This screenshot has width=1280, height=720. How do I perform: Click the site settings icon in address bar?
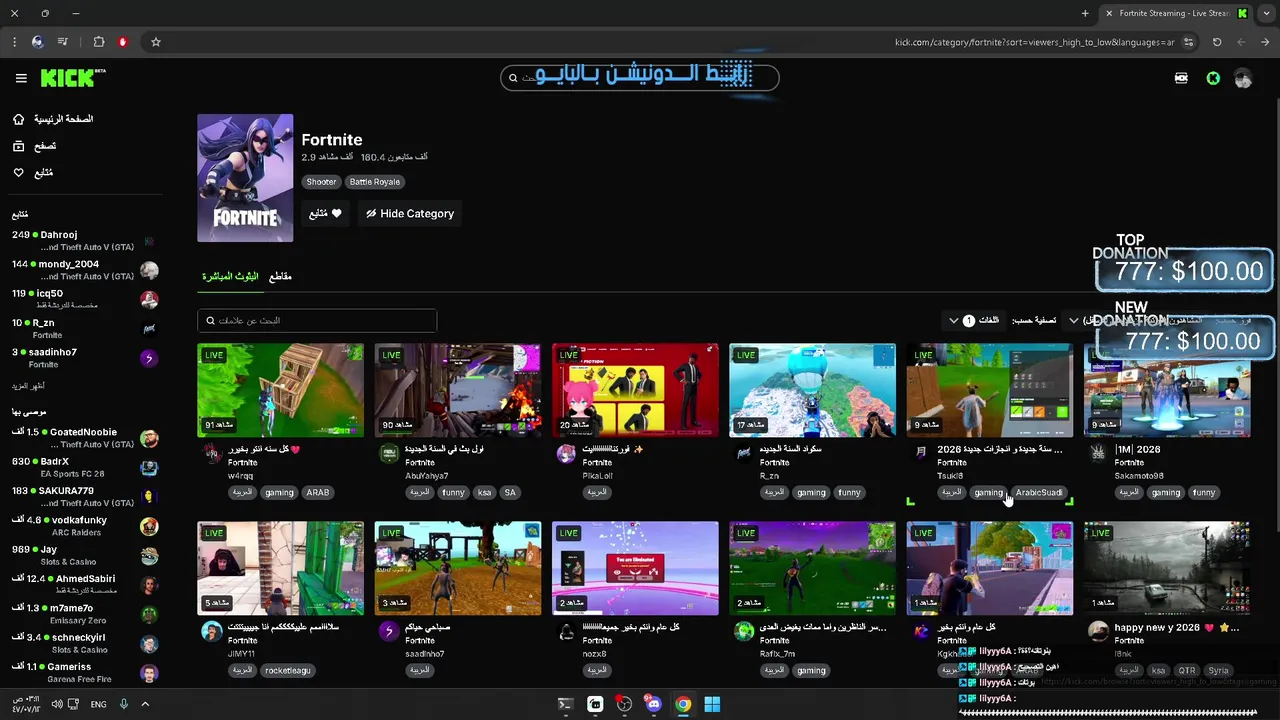tap(1188, 42)
